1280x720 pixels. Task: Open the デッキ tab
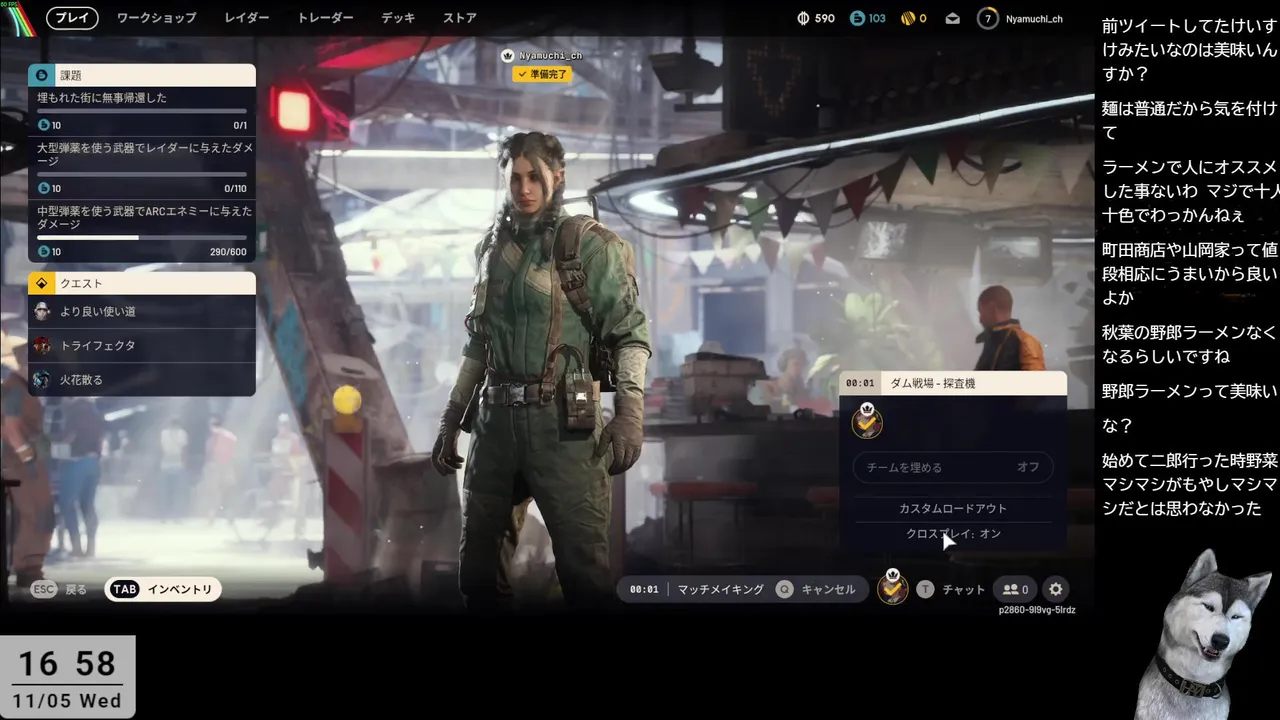point(398,18)
